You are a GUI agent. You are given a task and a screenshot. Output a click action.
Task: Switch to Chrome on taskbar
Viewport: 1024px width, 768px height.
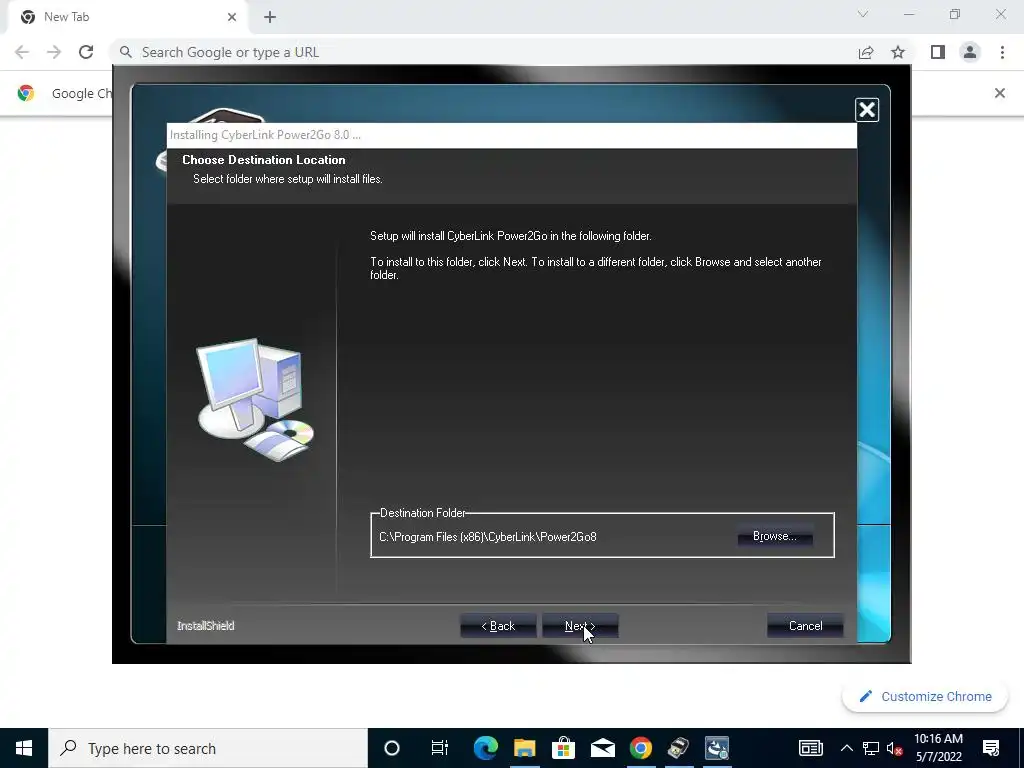[641, 748]
